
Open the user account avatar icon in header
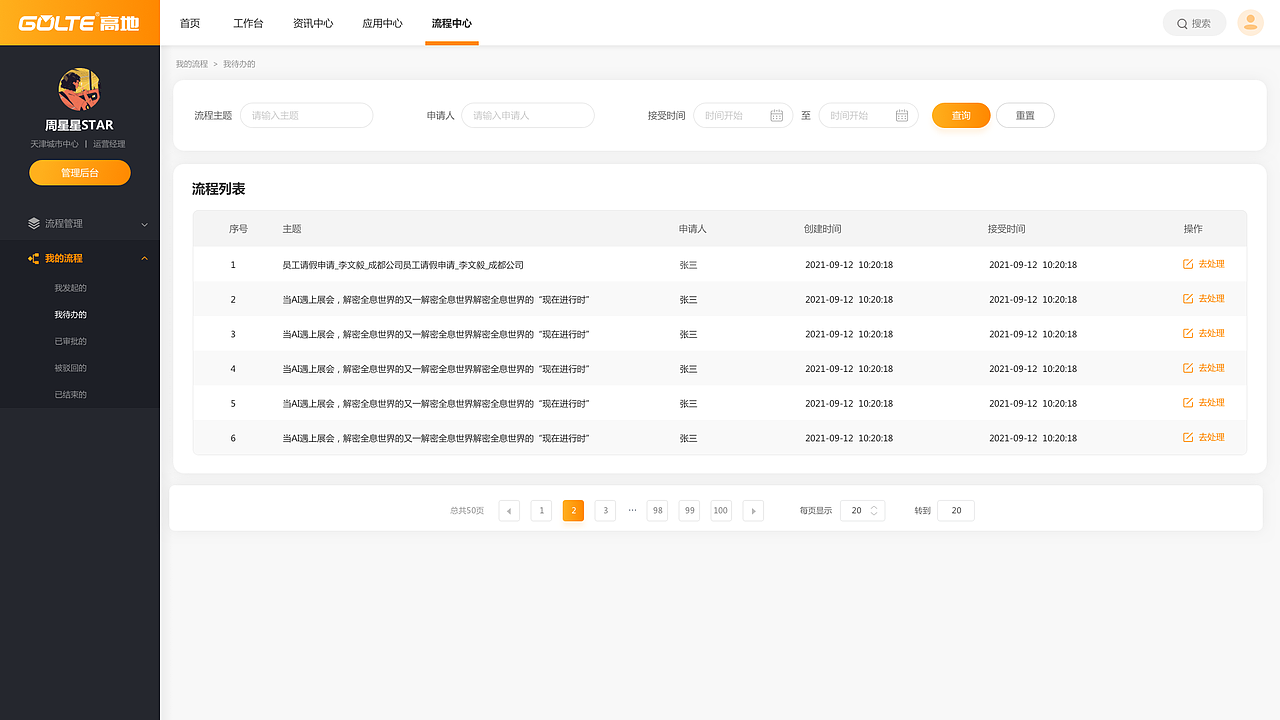tap(1250, 23)
